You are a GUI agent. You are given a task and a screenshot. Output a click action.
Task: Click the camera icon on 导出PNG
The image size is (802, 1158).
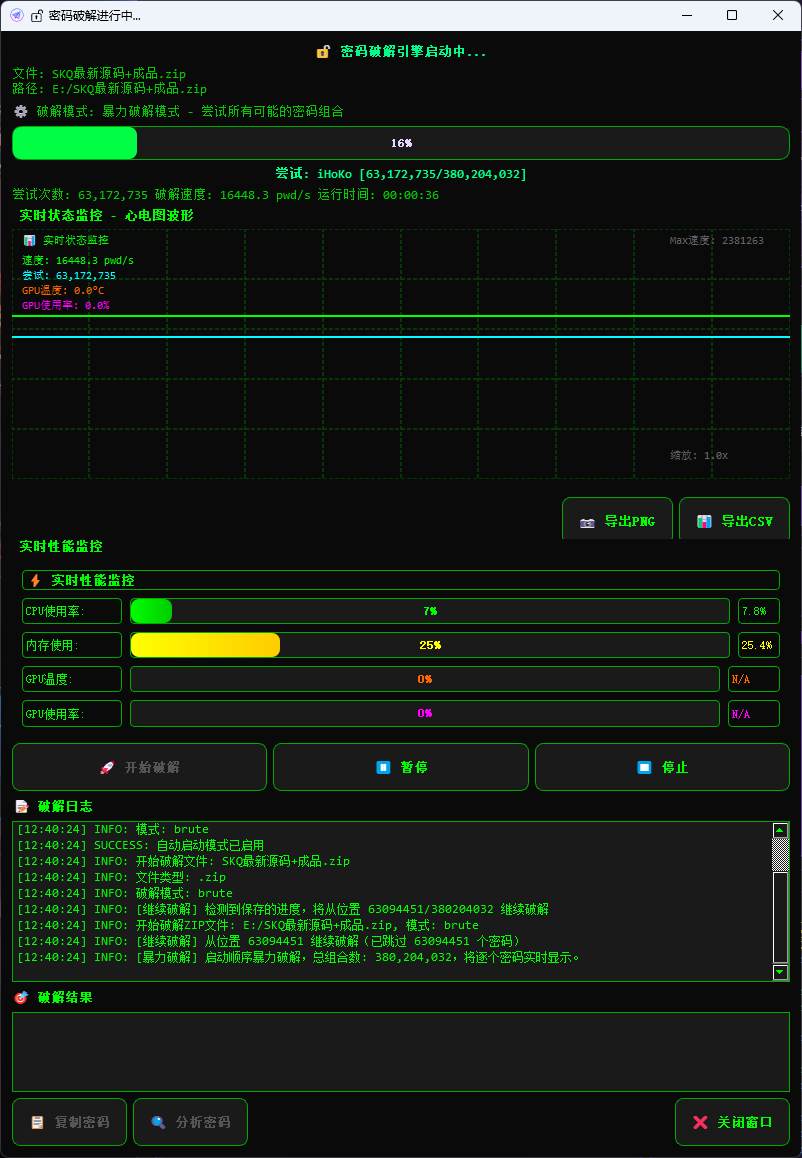[587, 522]
